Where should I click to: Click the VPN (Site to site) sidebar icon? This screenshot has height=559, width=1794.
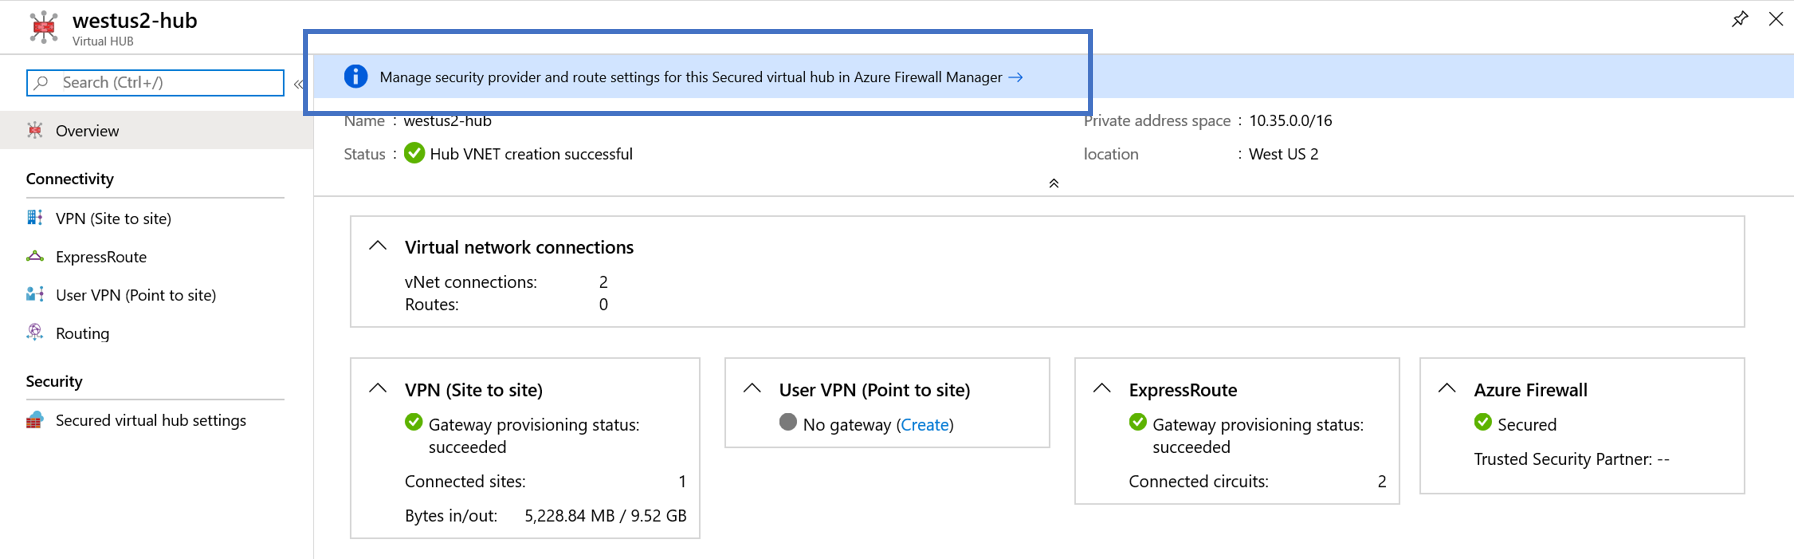(35, 218)
